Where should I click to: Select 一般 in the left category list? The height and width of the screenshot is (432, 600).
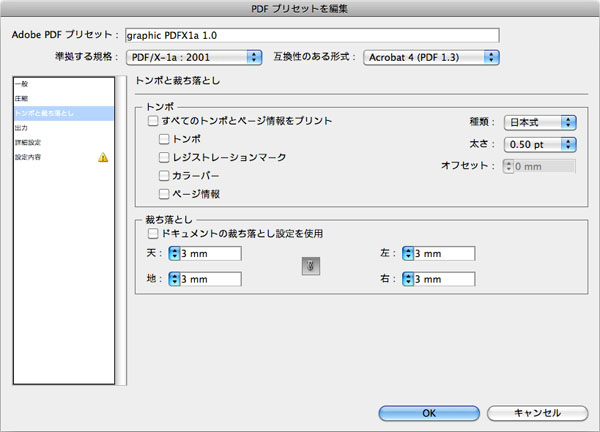pyautogui.click(x=21, y=85)
